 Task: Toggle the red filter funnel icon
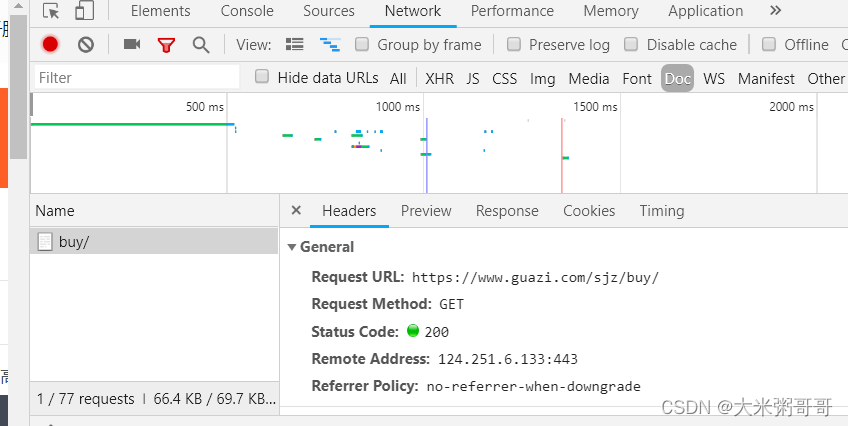point(166,45)
